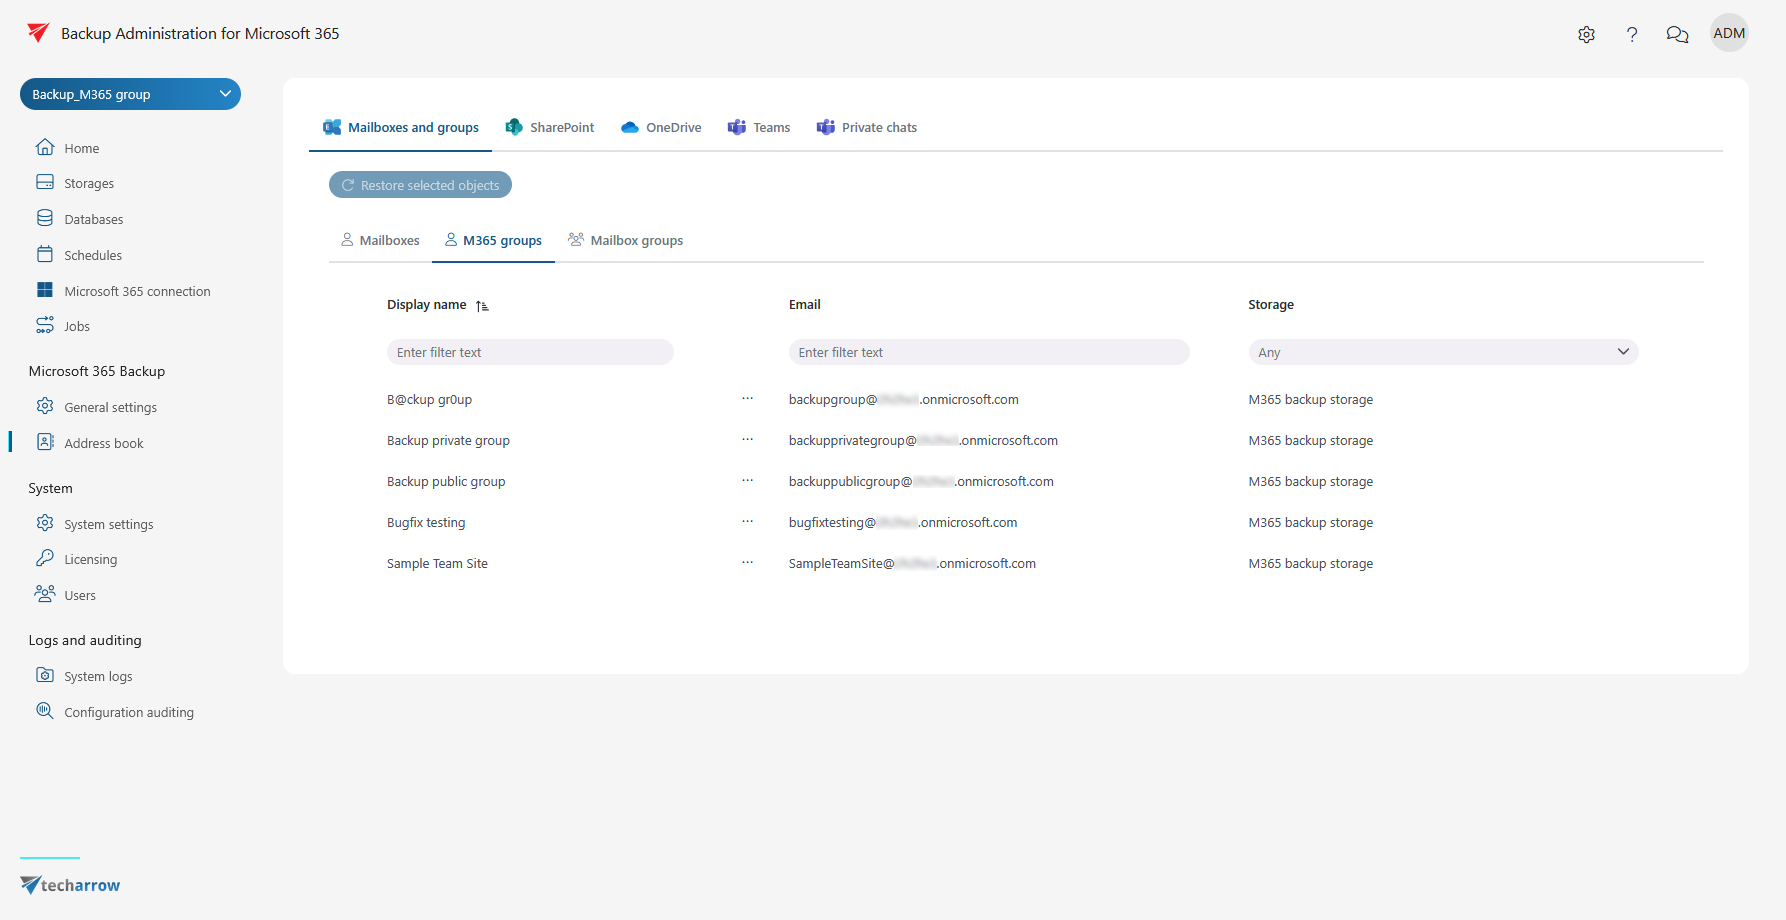Open the Storage filter Any dropdown
1786x920 pixels.
(1442, 352)
